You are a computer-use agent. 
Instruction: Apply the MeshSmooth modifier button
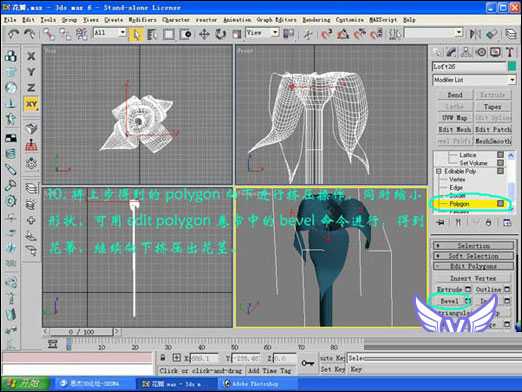pos(493,141)
